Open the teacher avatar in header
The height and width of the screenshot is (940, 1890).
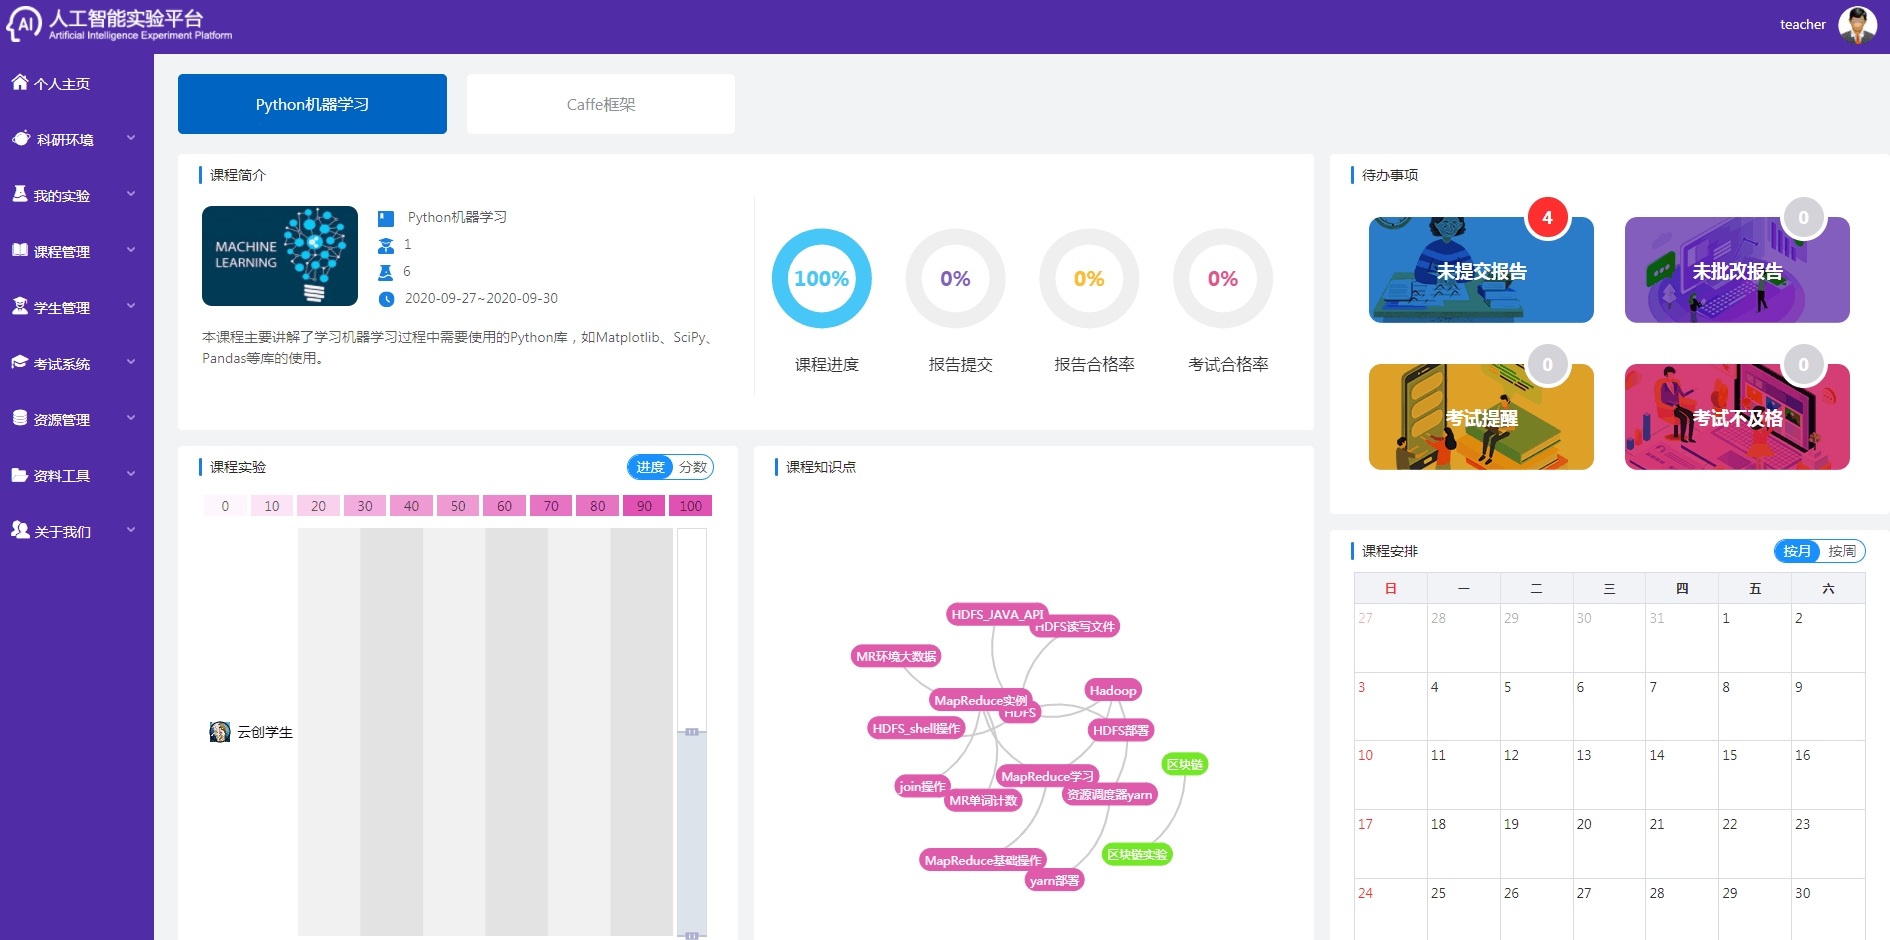pos(1857,25)
